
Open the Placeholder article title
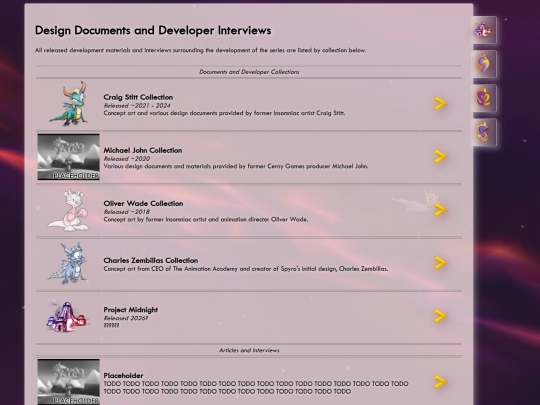[x=123, y=375]
